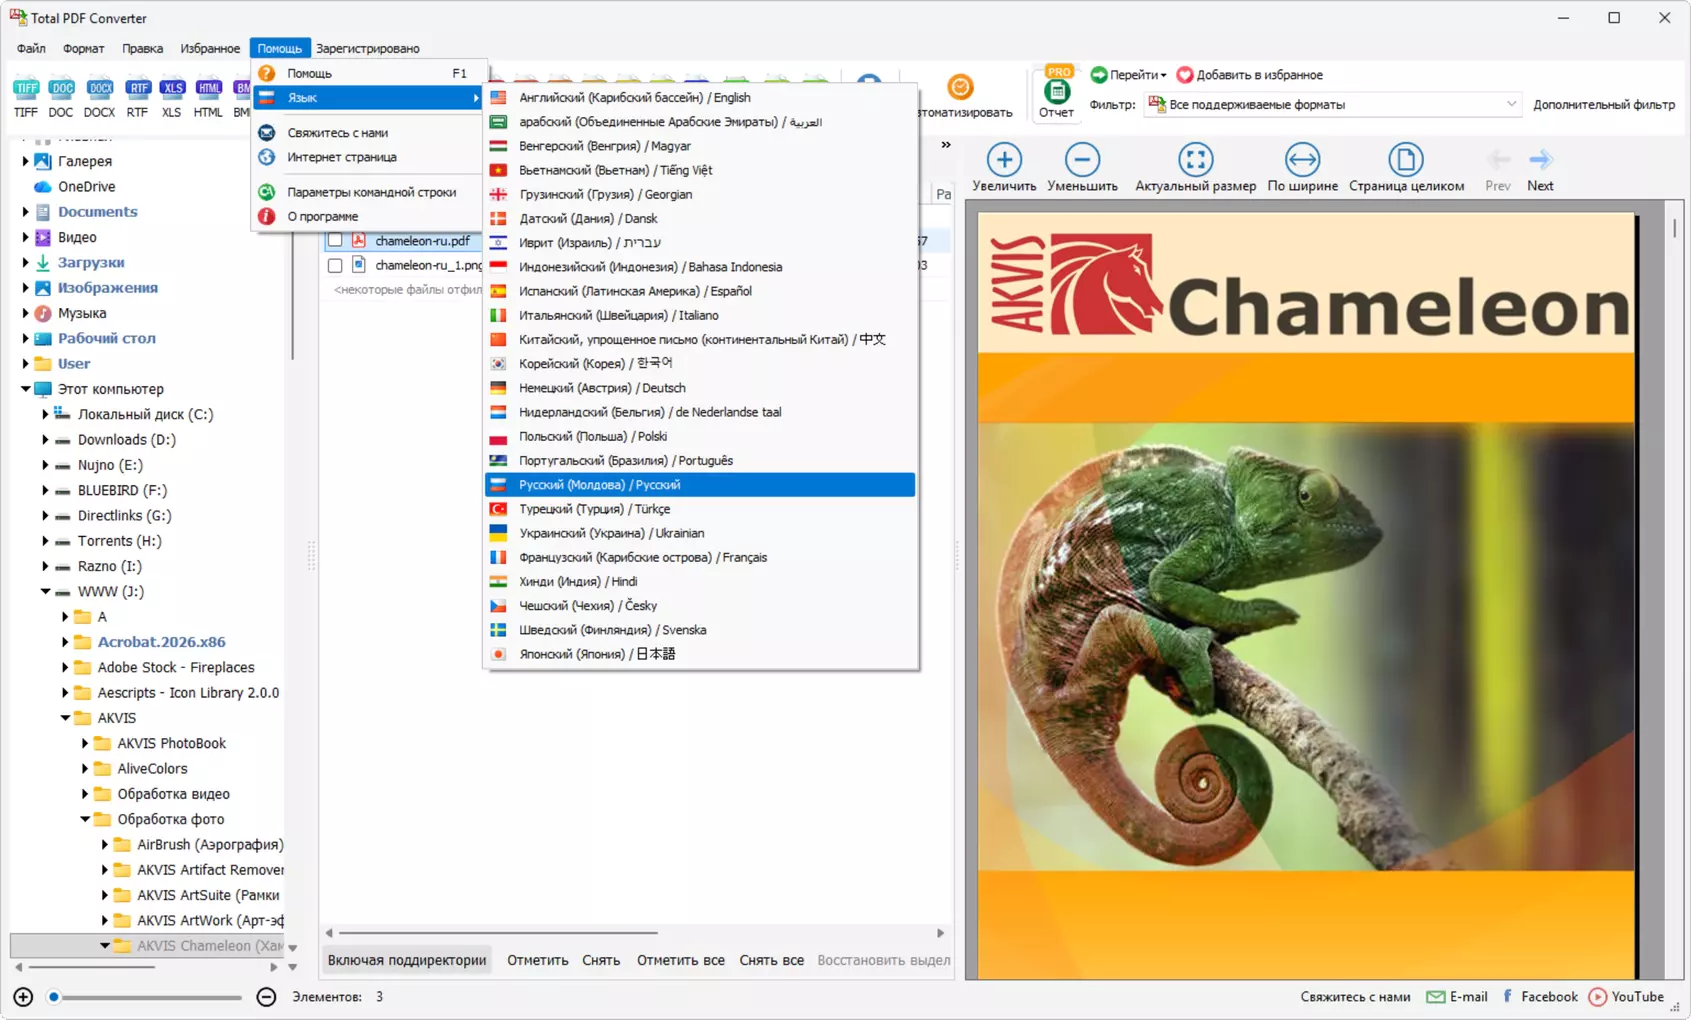Select the DOC conversion icon
1691x1020 pixels.
click(x=61, y=97)
